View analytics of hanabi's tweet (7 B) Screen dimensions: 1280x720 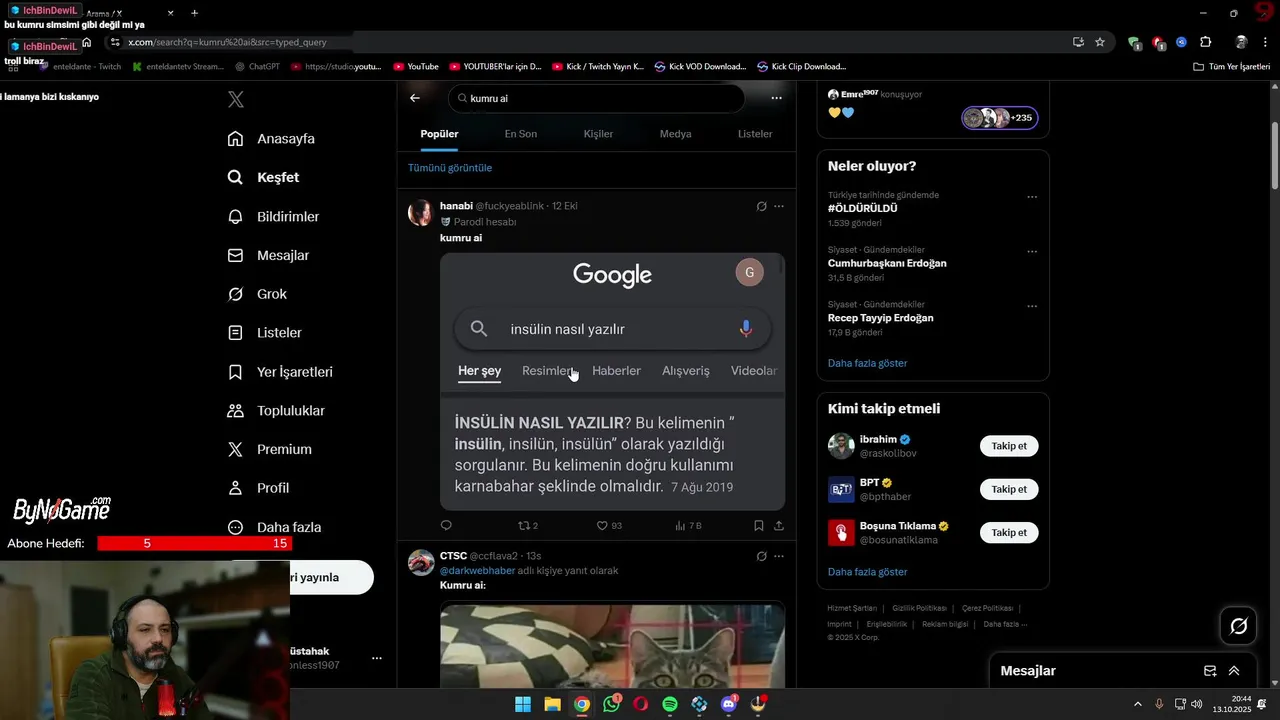click(688, 525)
